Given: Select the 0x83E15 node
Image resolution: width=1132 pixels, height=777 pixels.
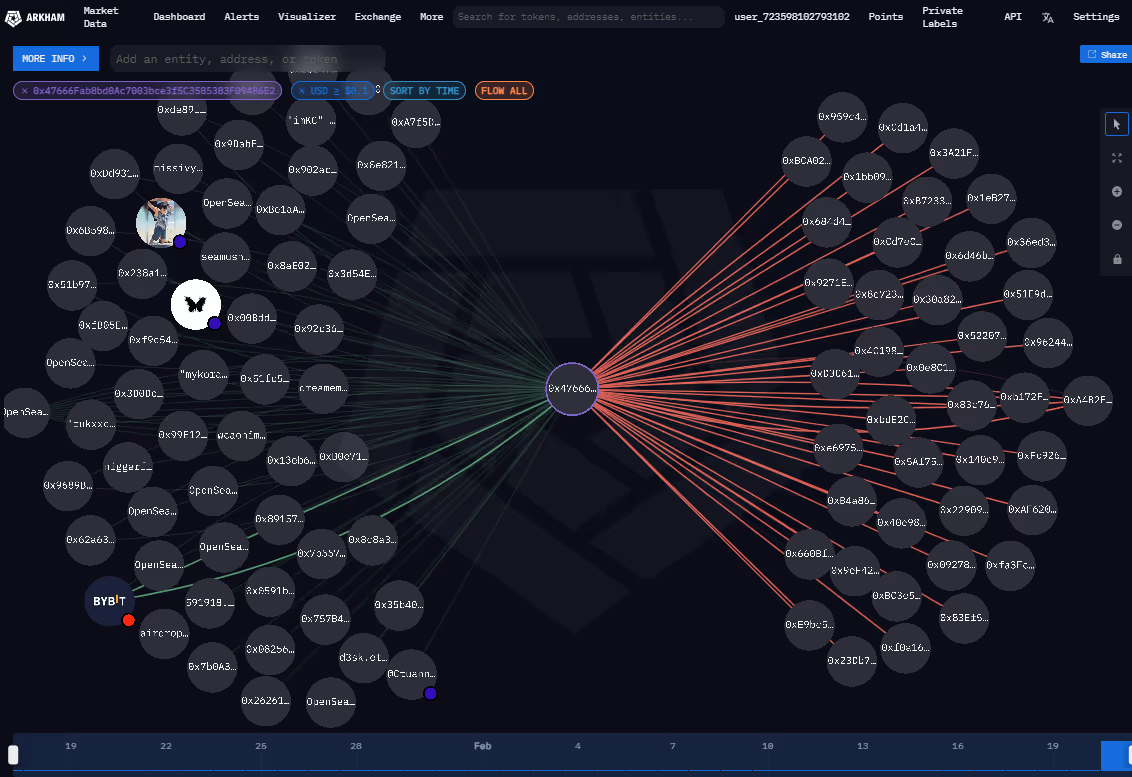Looking at the screenshot, I should (x=964, y=618).
